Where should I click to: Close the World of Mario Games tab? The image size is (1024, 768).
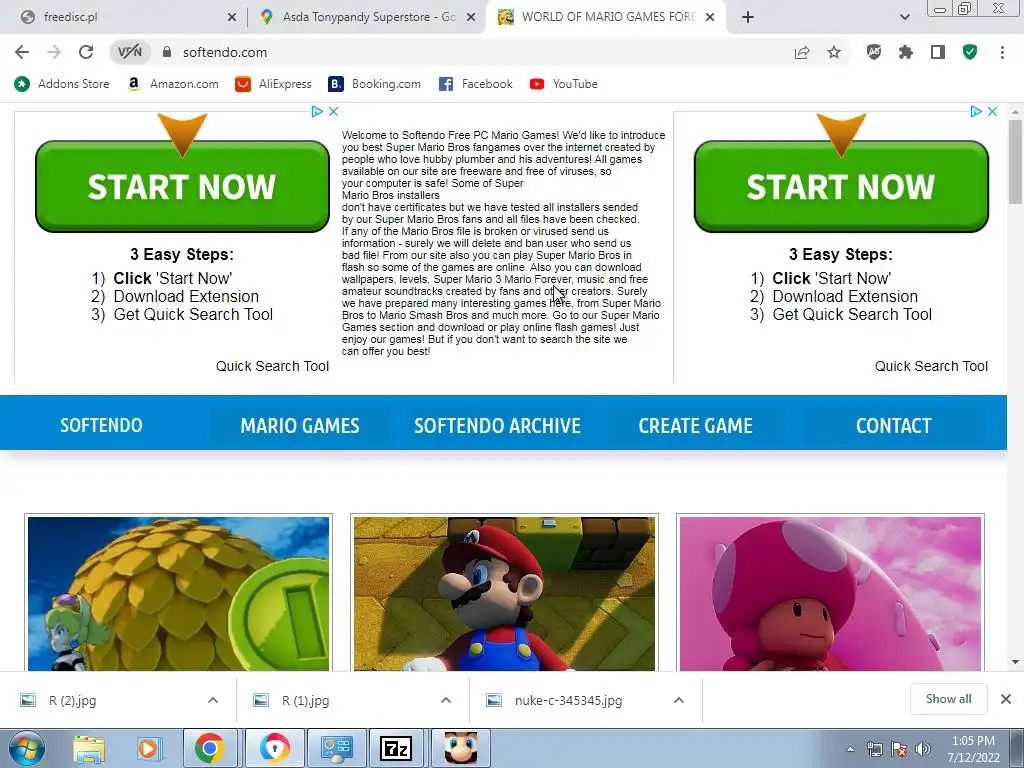click(x=711, y=18)
